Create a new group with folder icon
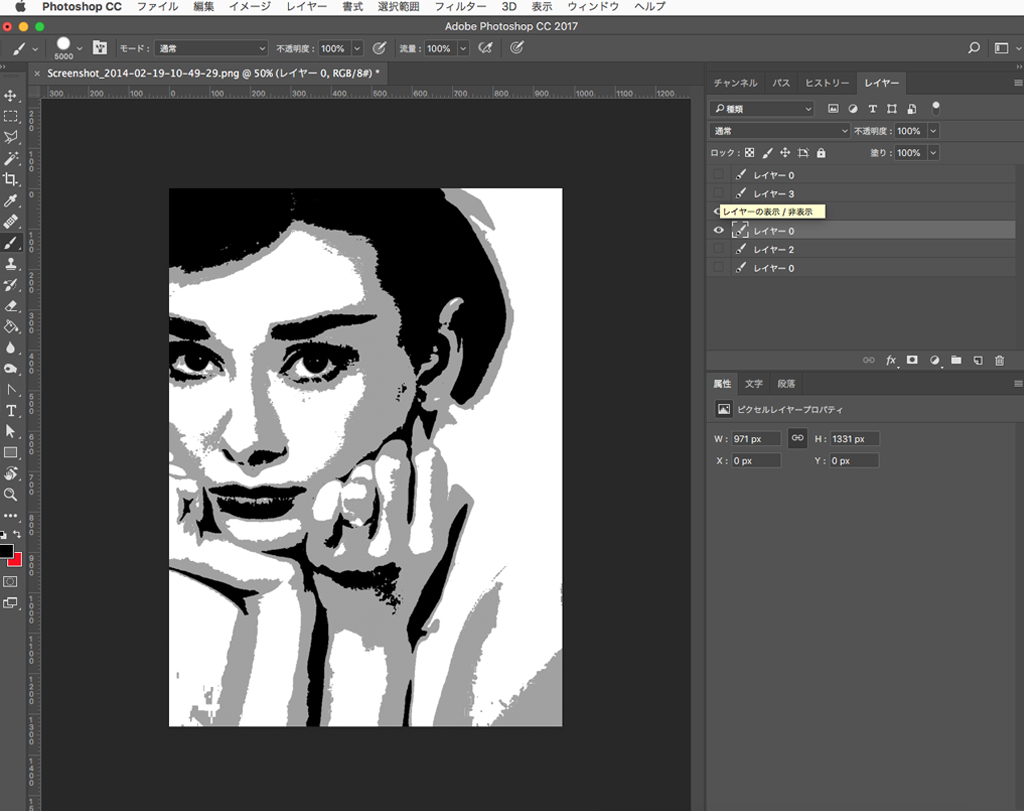Image resolution: width=1024 pixels, height=811 pixels. coord(956,360)
